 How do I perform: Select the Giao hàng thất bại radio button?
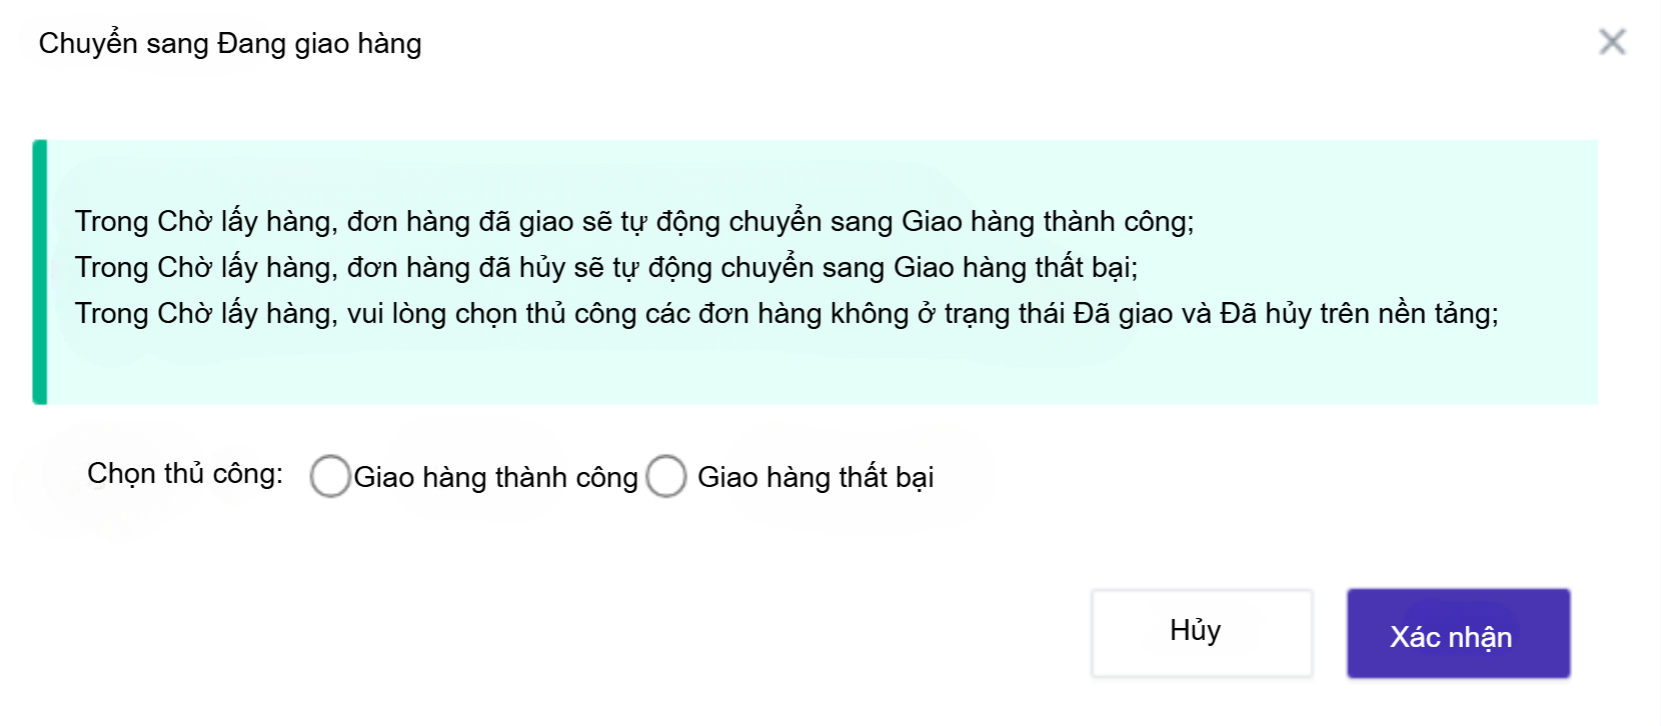point(666,476)
